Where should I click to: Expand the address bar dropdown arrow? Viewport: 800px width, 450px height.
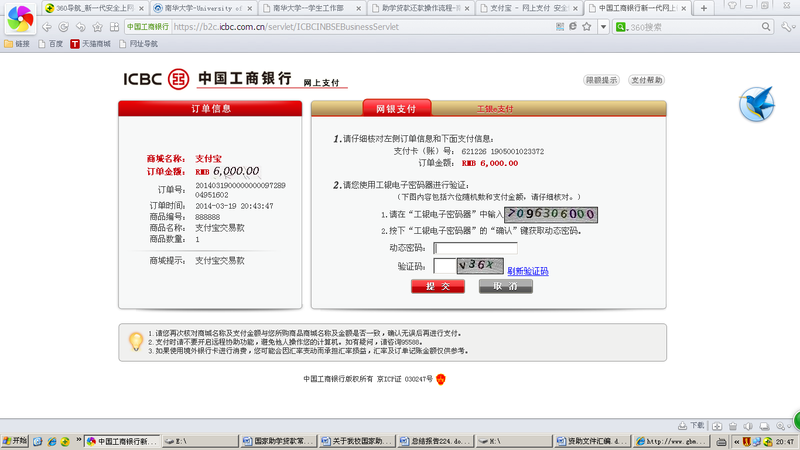coord(603,27)
